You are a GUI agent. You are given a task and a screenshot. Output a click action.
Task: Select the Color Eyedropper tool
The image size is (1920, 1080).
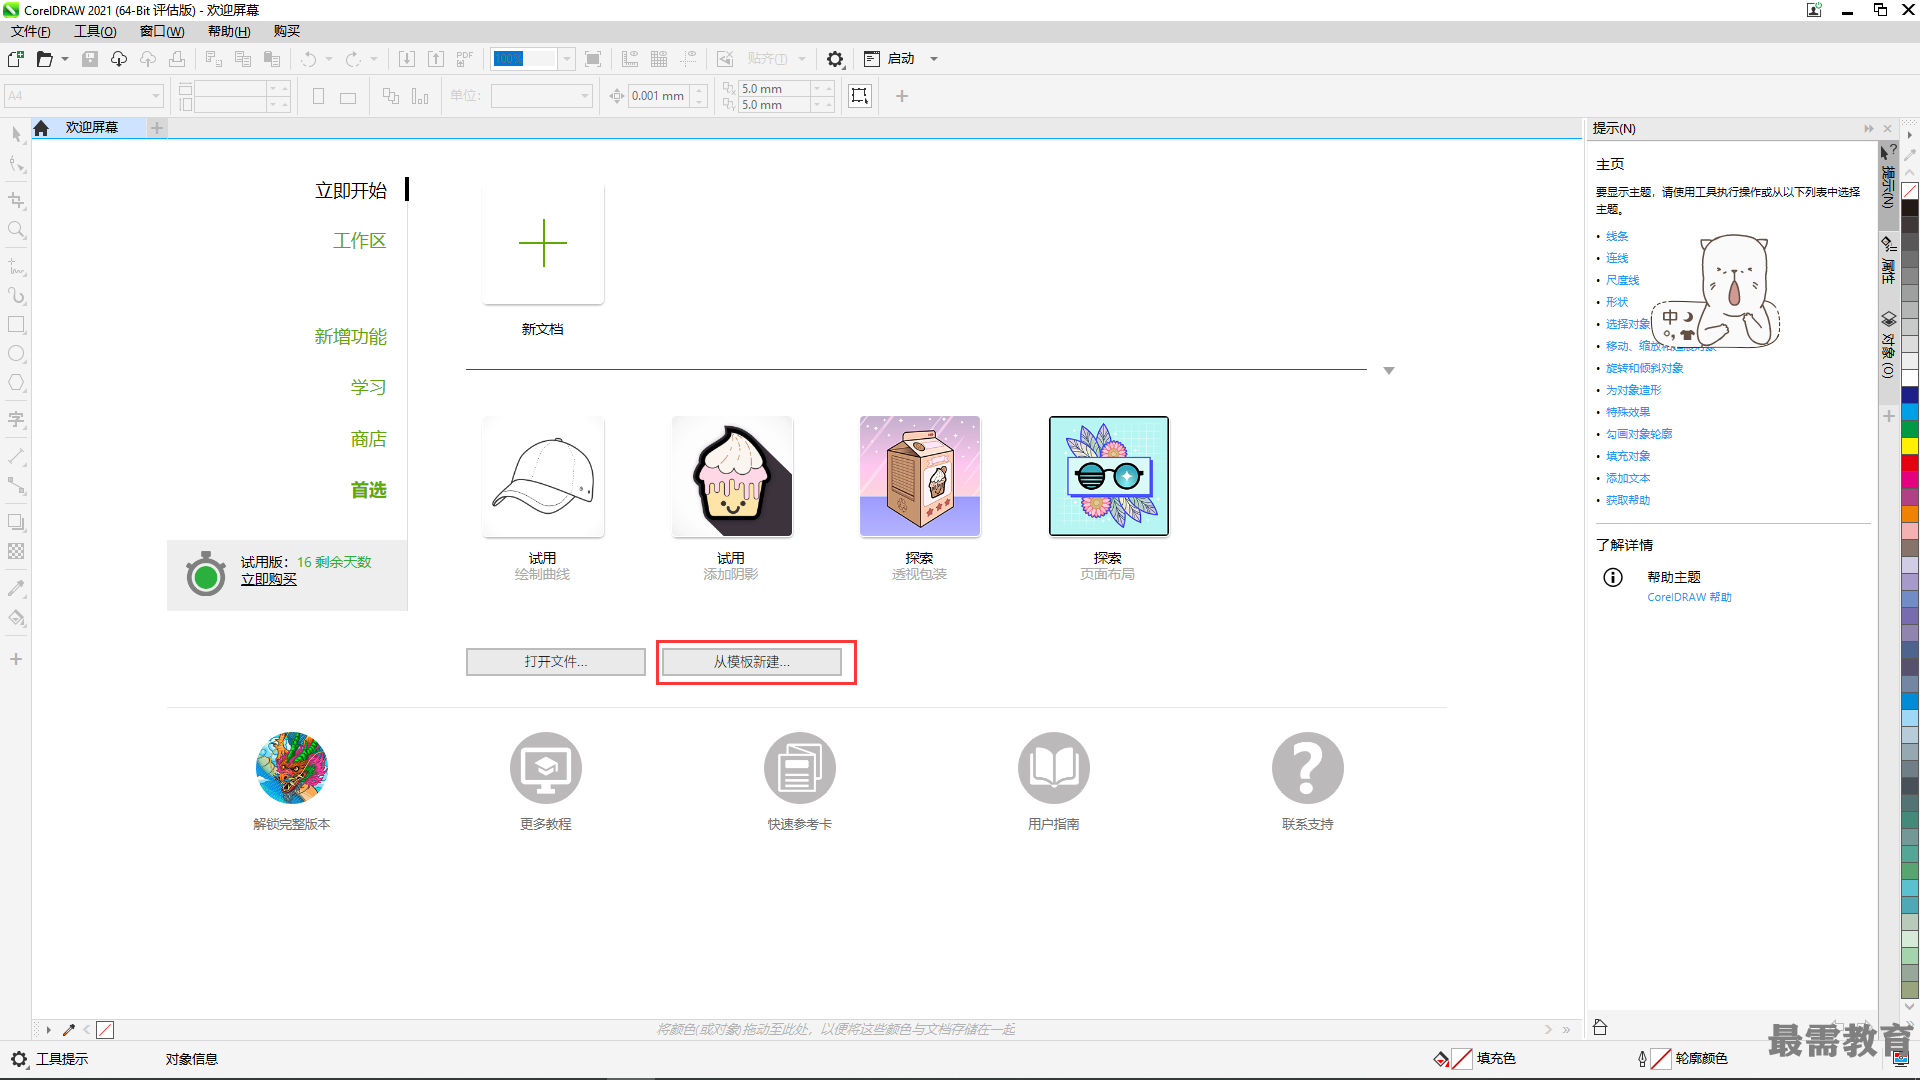click(x=16, y=588)
